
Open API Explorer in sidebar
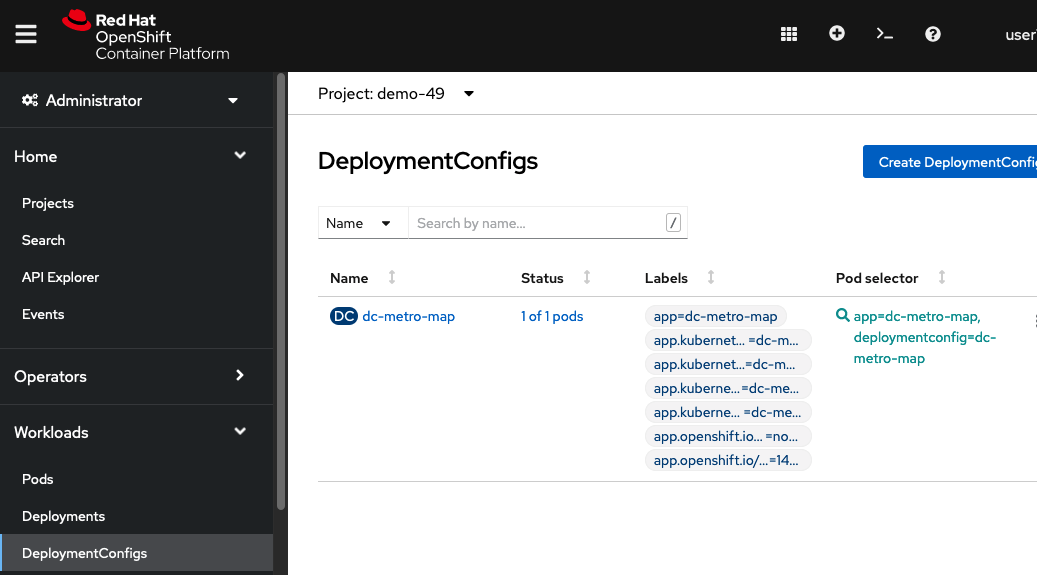(60, 277)
